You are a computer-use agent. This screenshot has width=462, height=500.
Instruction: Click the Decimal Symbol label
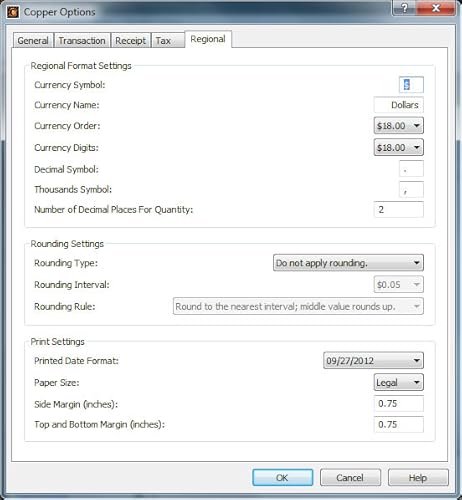click(x=66, y=169)
